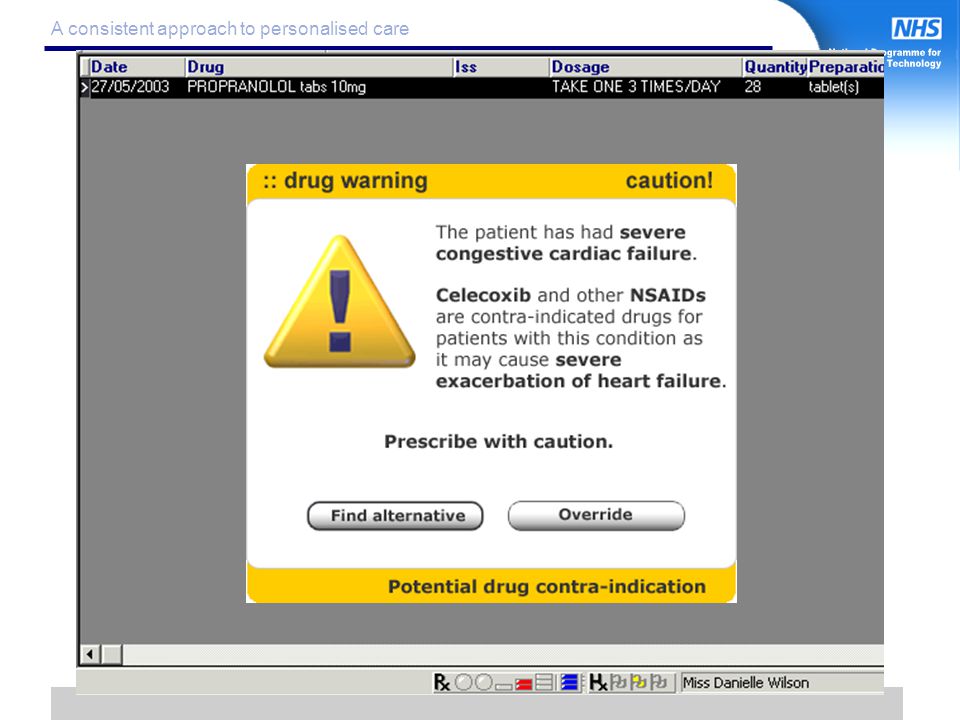Screen dimensions: 960x720
Task: Click the Hx history icon
Action: point(598,682)
